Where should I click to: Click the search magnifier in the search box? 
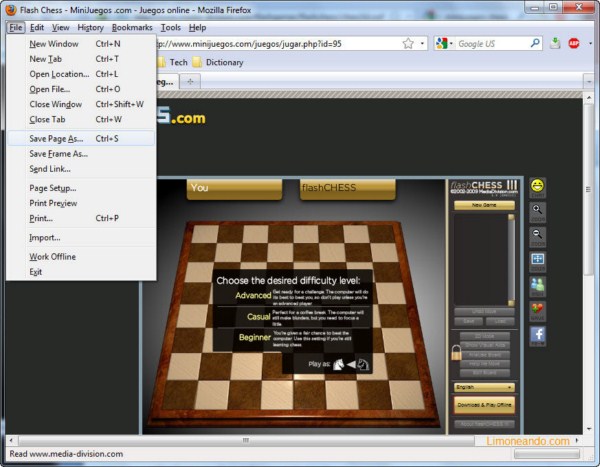point(535,43)
